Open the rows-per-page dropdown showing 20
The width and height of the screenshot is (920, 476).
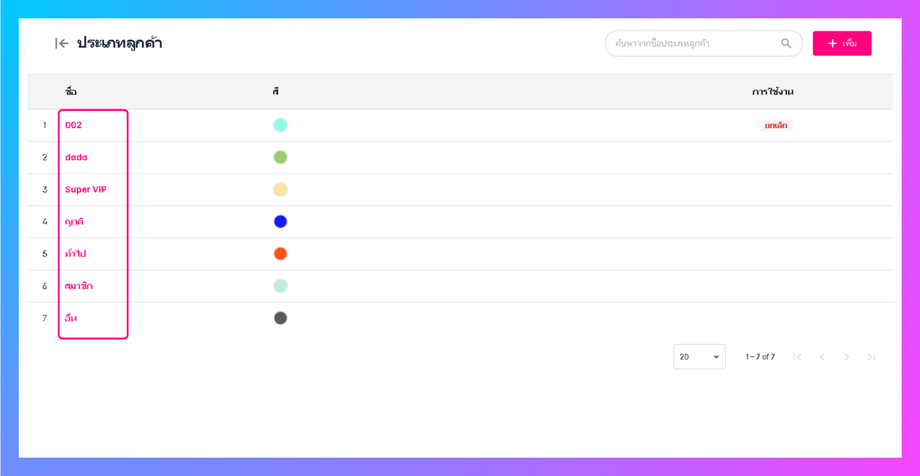pyautogui.click(x=699, y=357)
